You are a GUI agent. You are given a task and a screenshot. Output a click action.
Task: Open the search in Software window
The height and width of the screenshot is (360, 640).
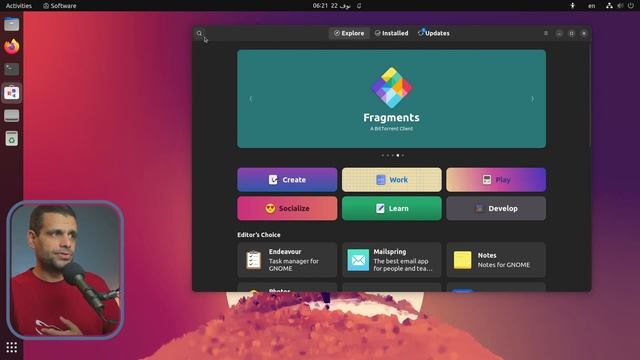[x=199, y=33]
